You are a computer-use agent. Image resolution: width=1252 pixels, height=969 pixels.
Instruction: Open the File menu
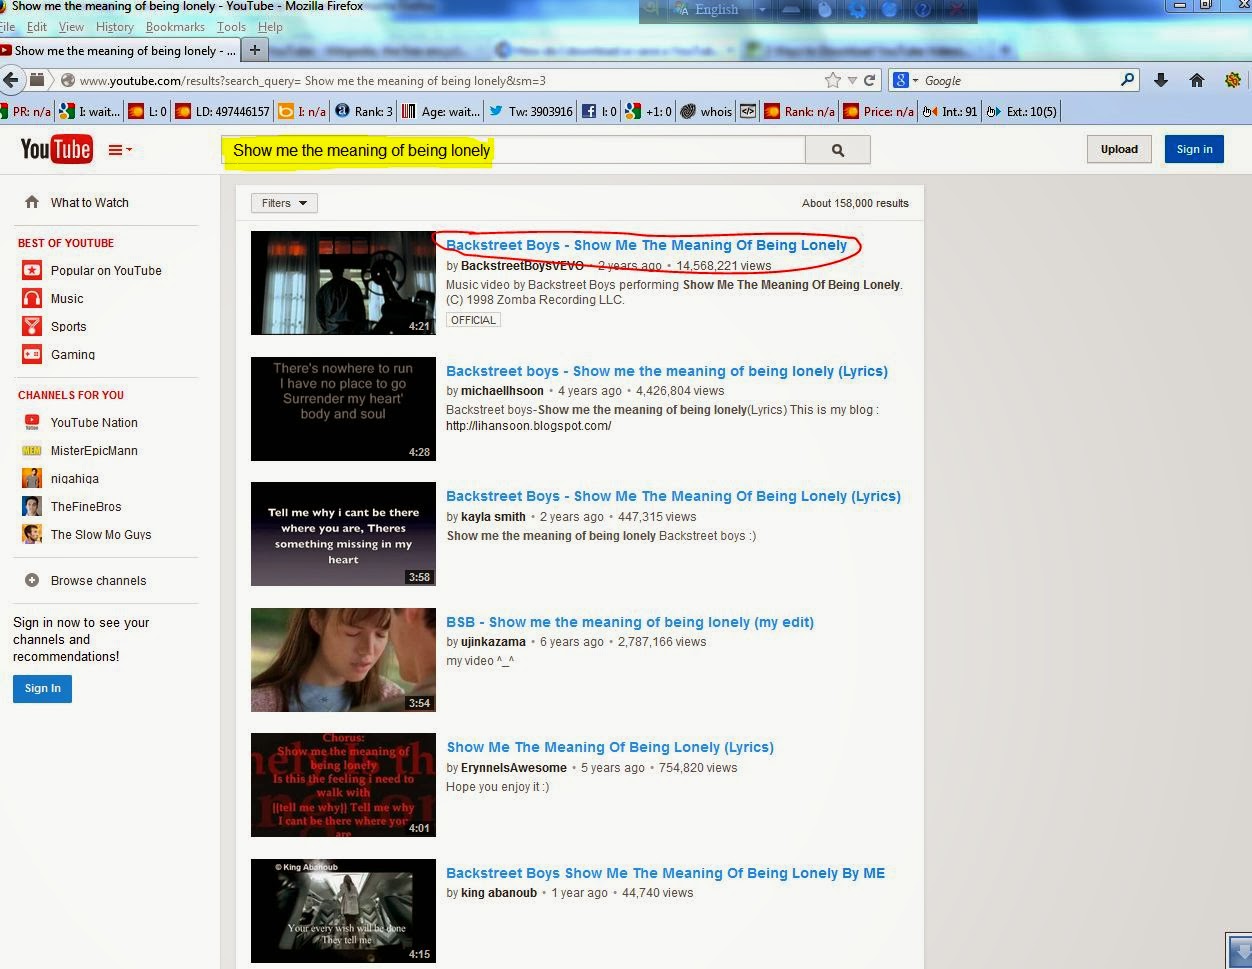point(8,27)
